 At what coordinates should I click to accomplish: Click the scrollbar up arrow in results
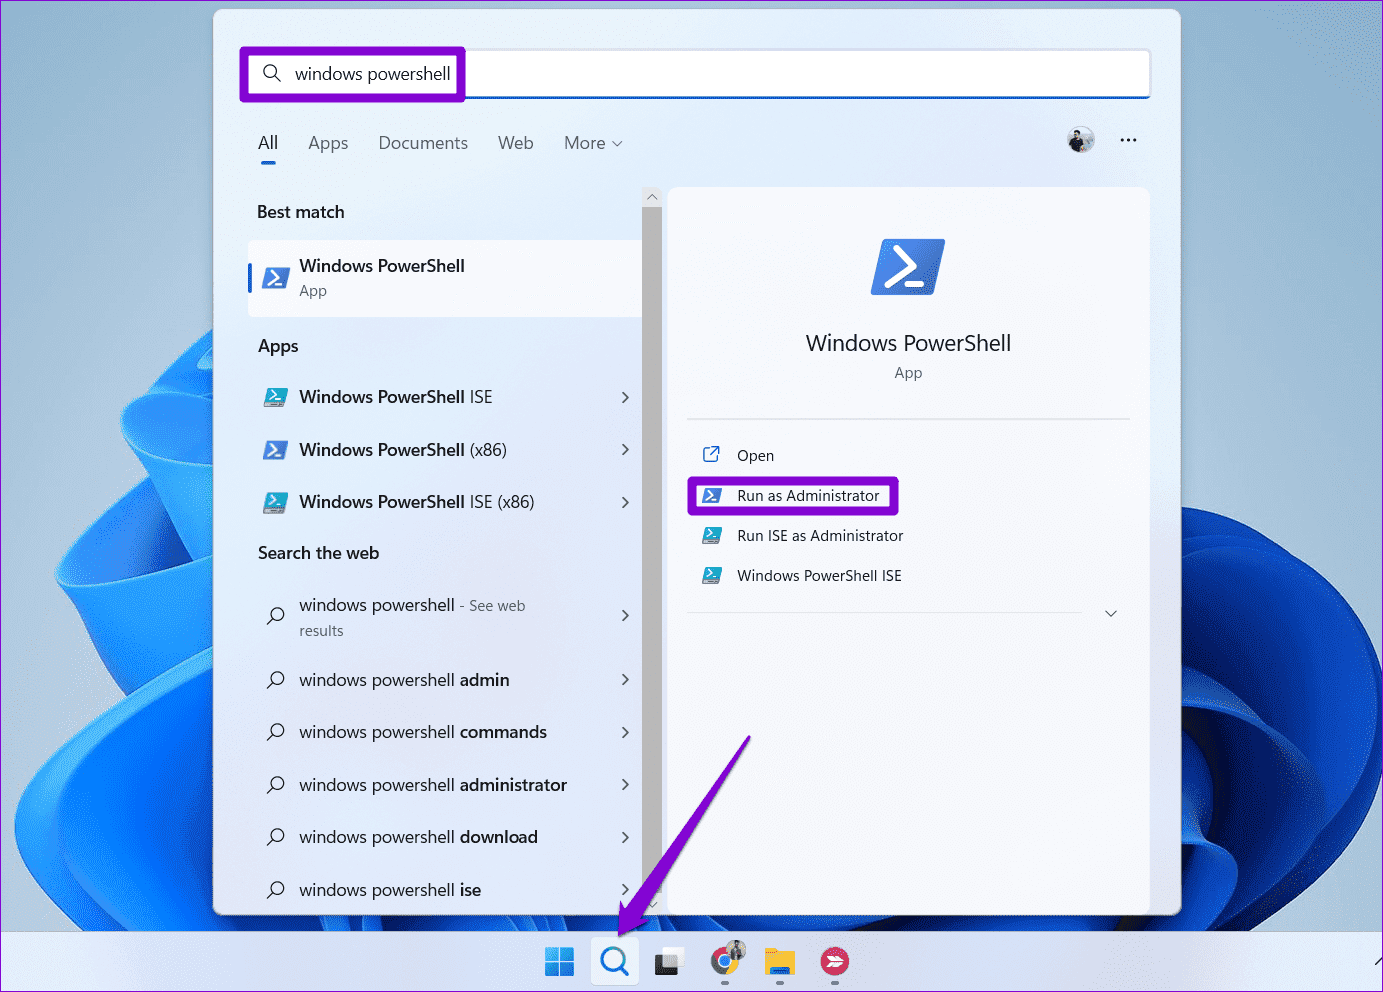[x=652, y=197]
